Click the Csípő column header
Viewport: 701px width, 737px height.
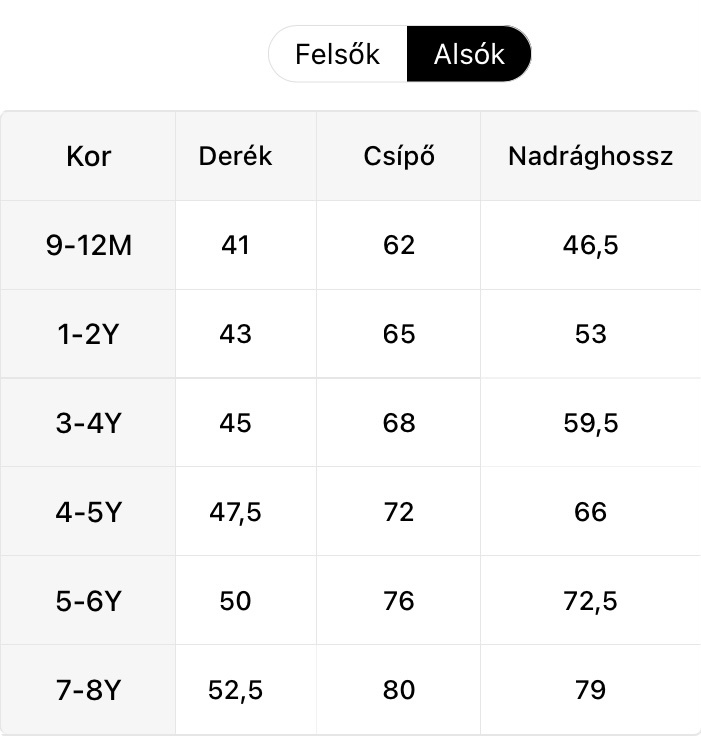coord(398,156)
